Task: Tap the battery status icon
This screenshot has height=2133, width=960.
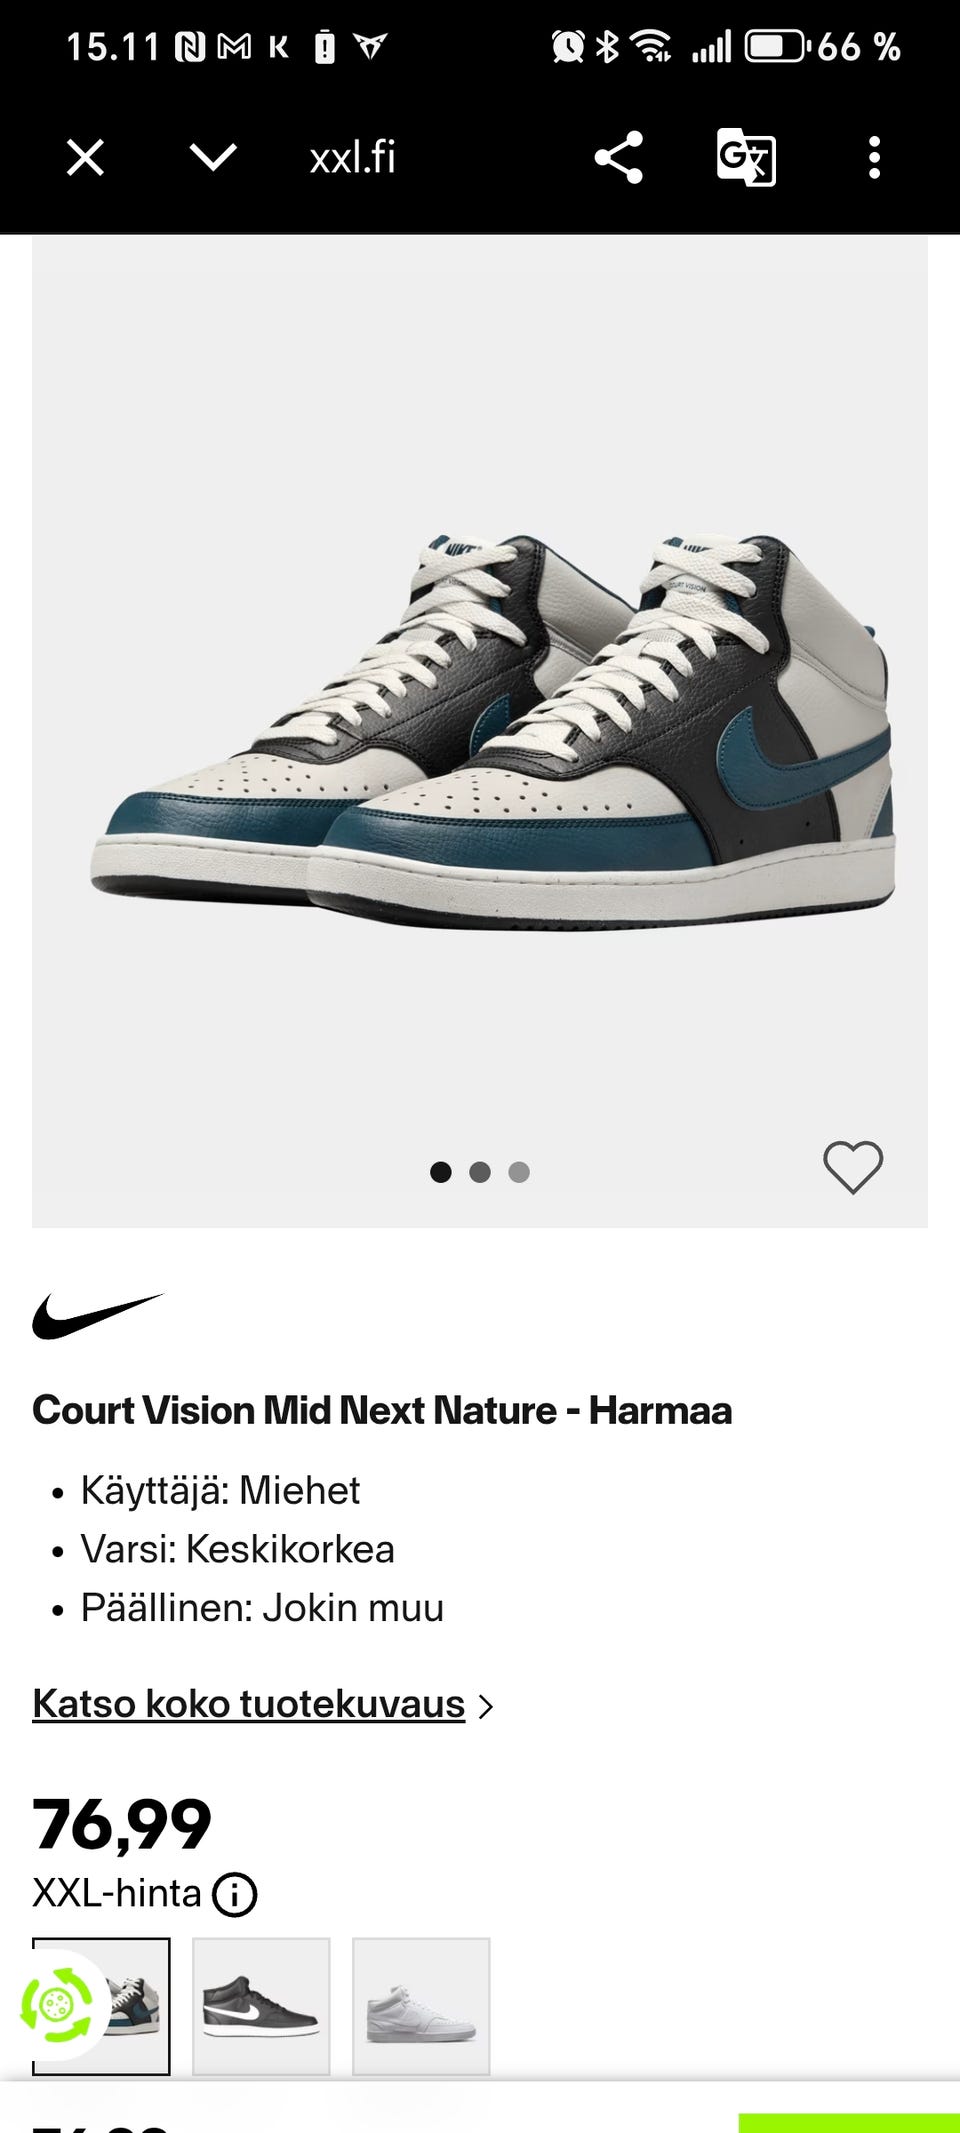Action: pyautogui.click(x=775, y=46)
